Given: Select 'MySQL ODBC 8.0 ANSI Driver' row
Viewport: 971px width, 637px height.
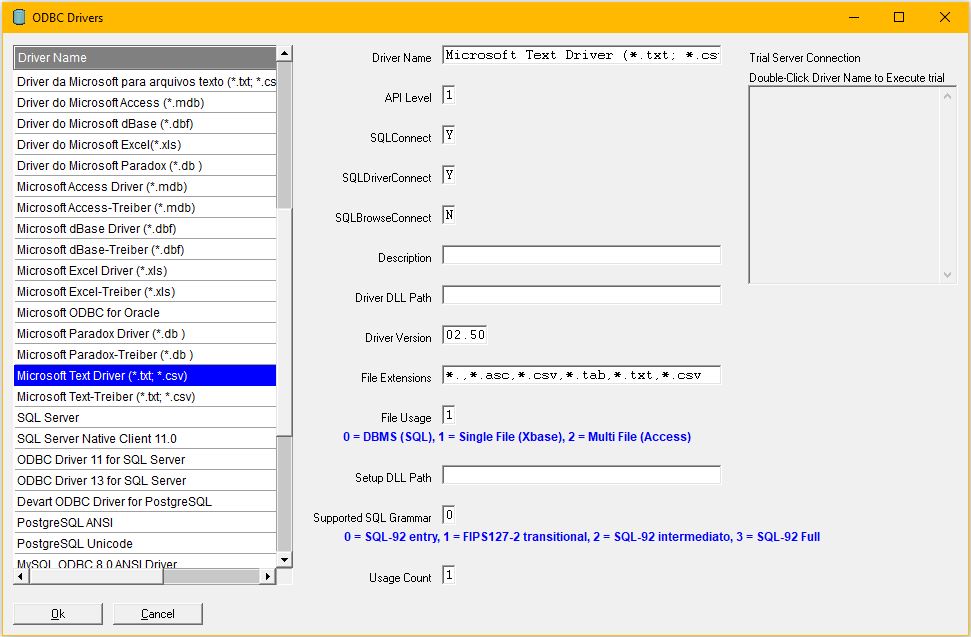Looking at the screenshot, I should click(x=145, y=562).
